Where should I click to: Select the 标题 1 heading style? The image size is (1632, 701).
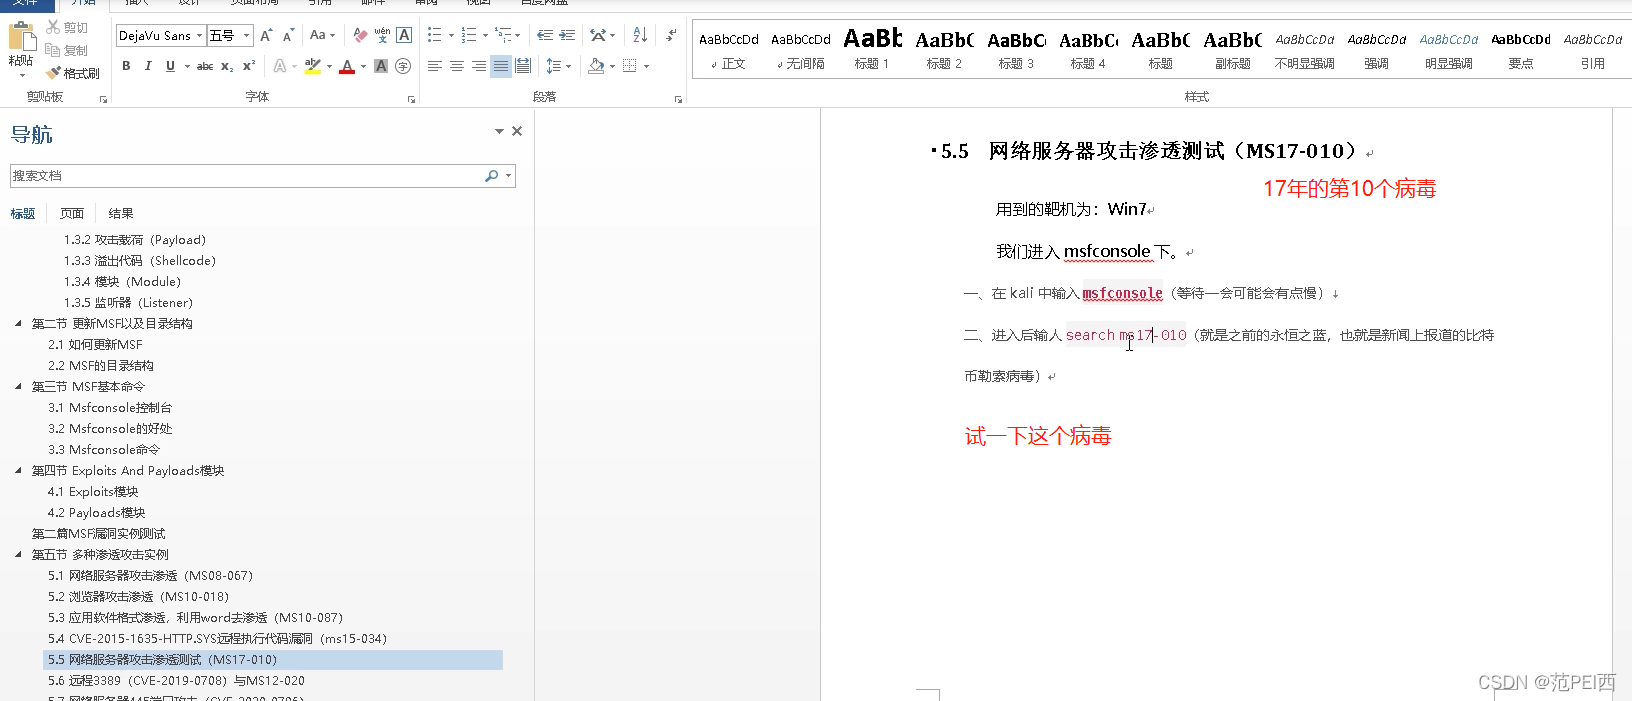872,51
